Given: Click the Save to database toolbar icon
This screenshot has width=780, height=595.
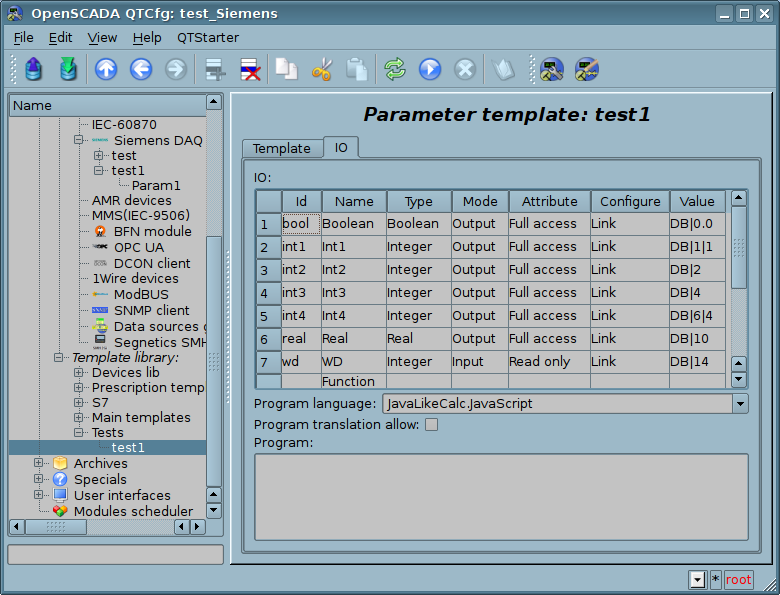Looking at the screenshot, I should pyautogui.click(x=68, y=69).
